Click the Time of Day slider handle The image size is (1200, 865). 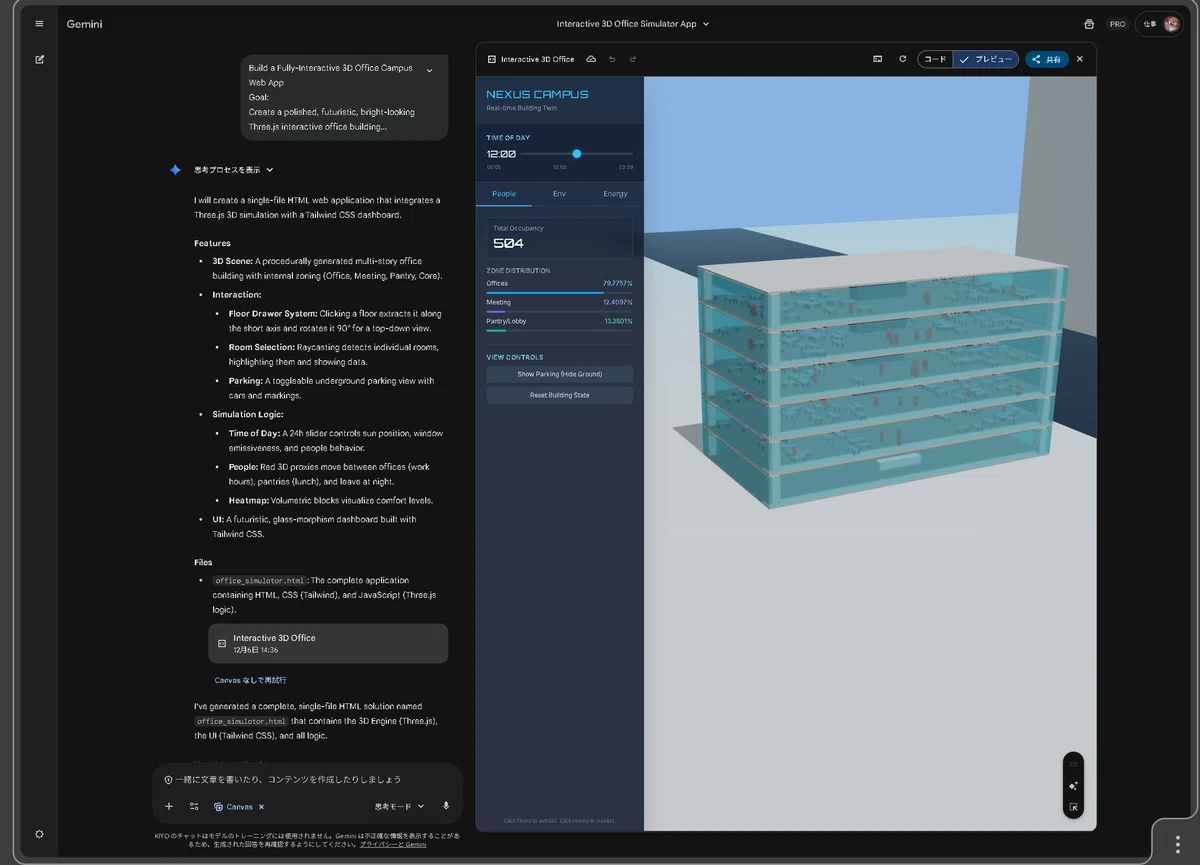coord(577,154)
